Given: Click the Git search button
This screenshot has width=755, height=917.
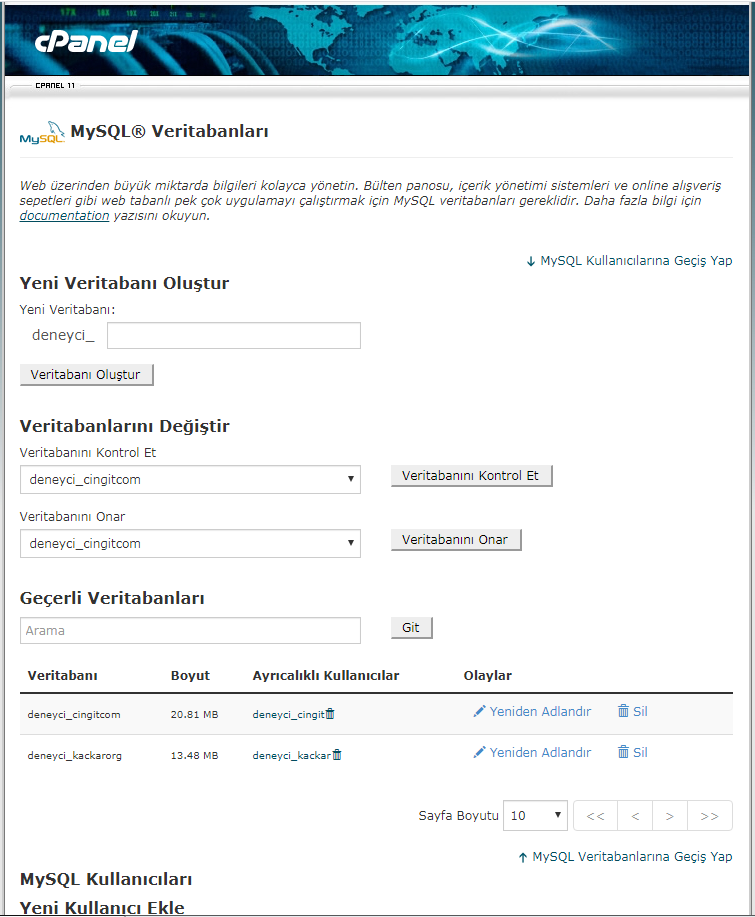Looking at the screenshot, I should coord(411,628).
